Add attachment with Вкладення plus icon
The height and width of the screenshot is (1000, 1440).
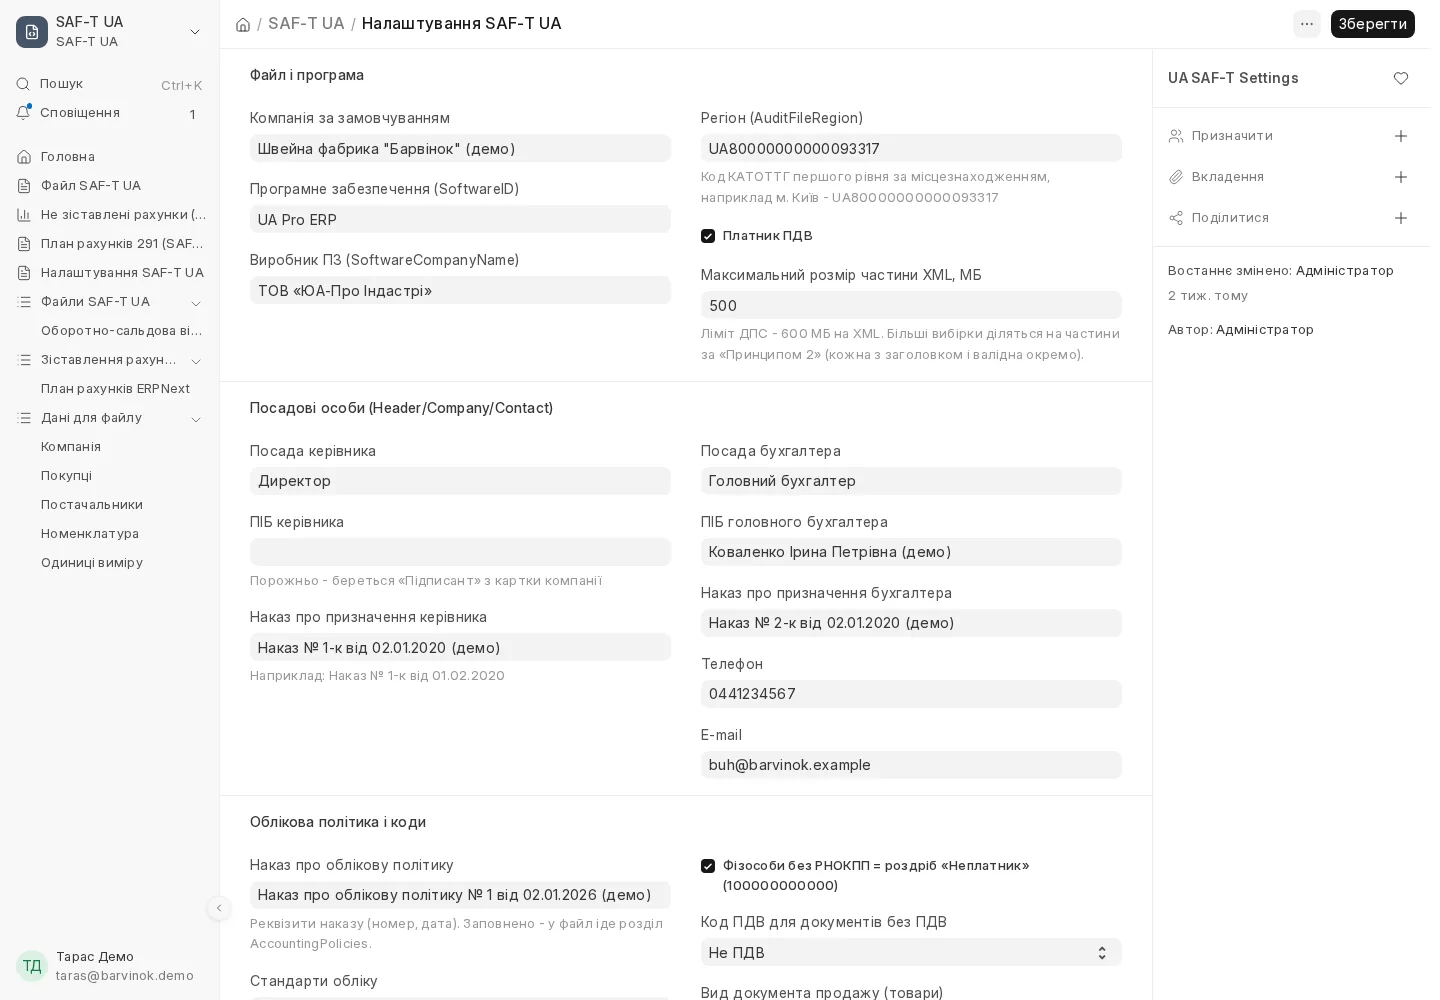click(1401, 177)
